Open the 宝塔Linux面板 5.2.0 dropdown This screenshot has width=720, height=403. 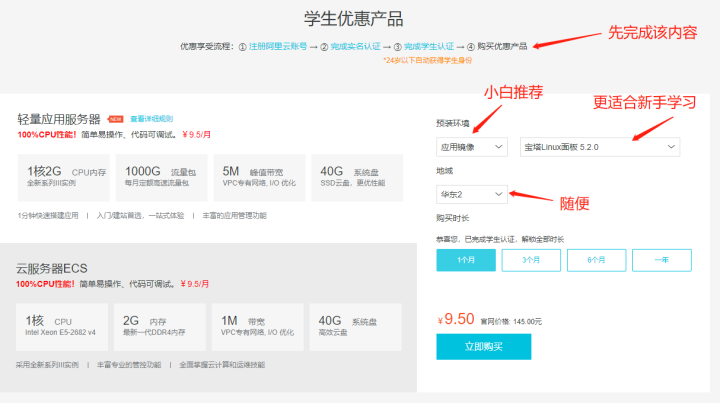pos(600,147)
